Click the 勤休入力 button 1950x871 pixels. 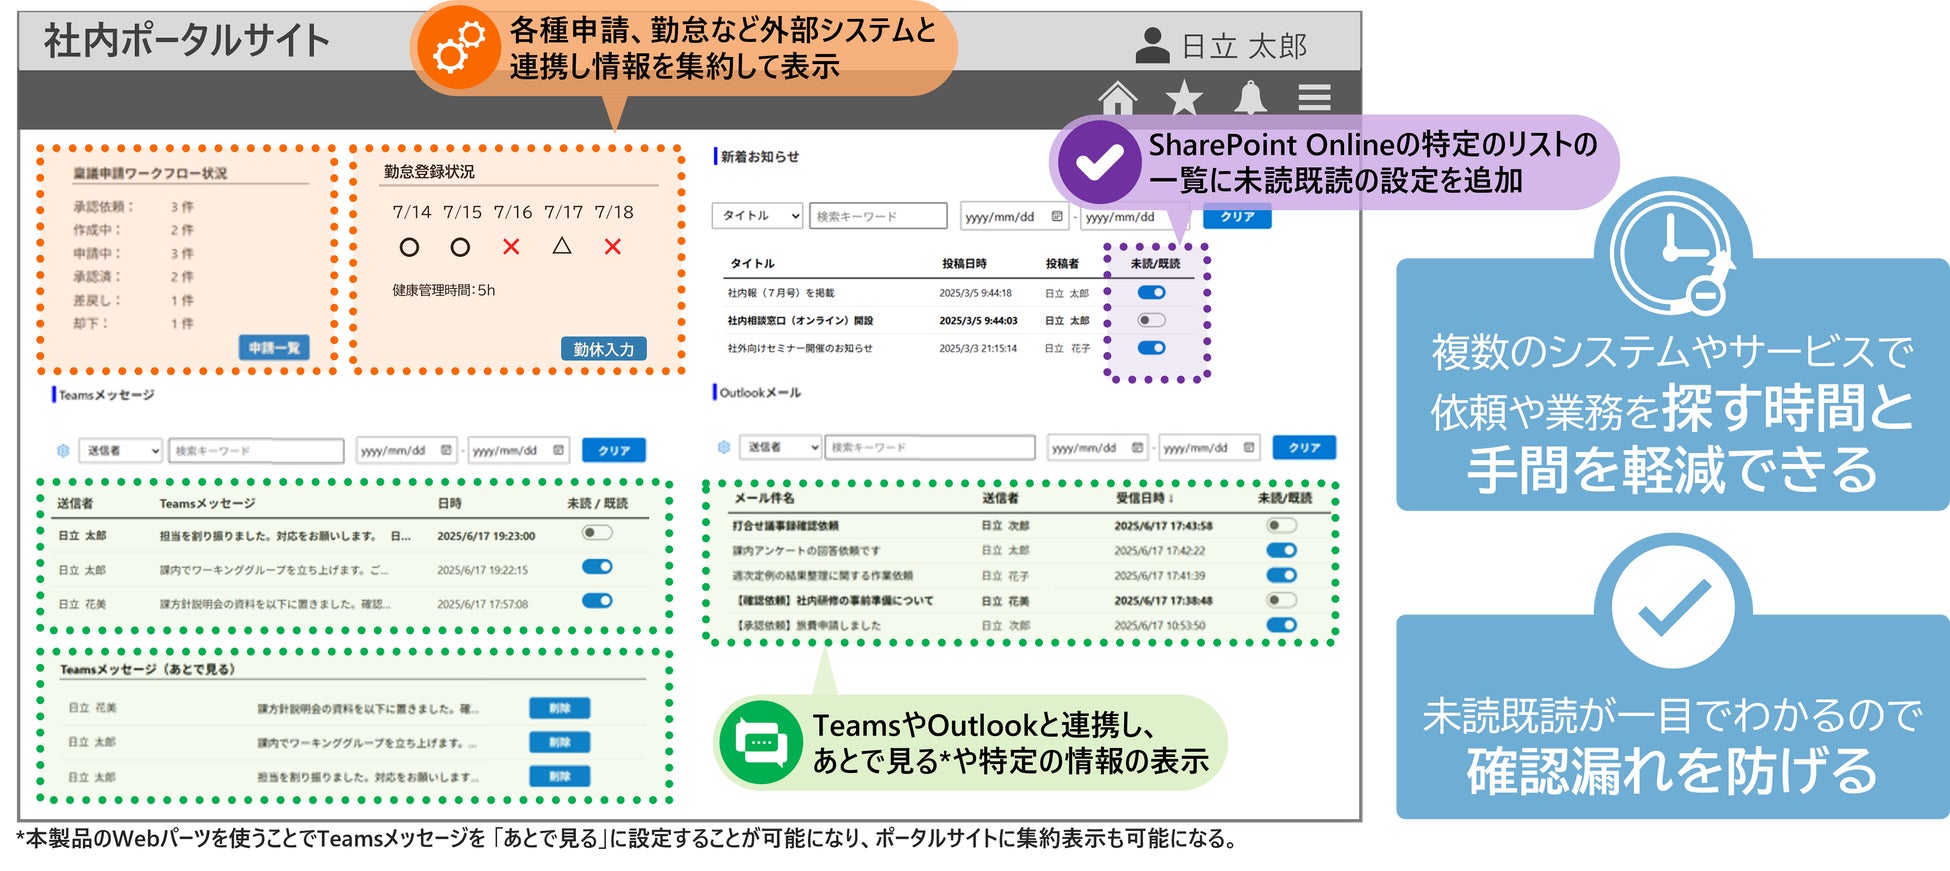coord(603,349)
